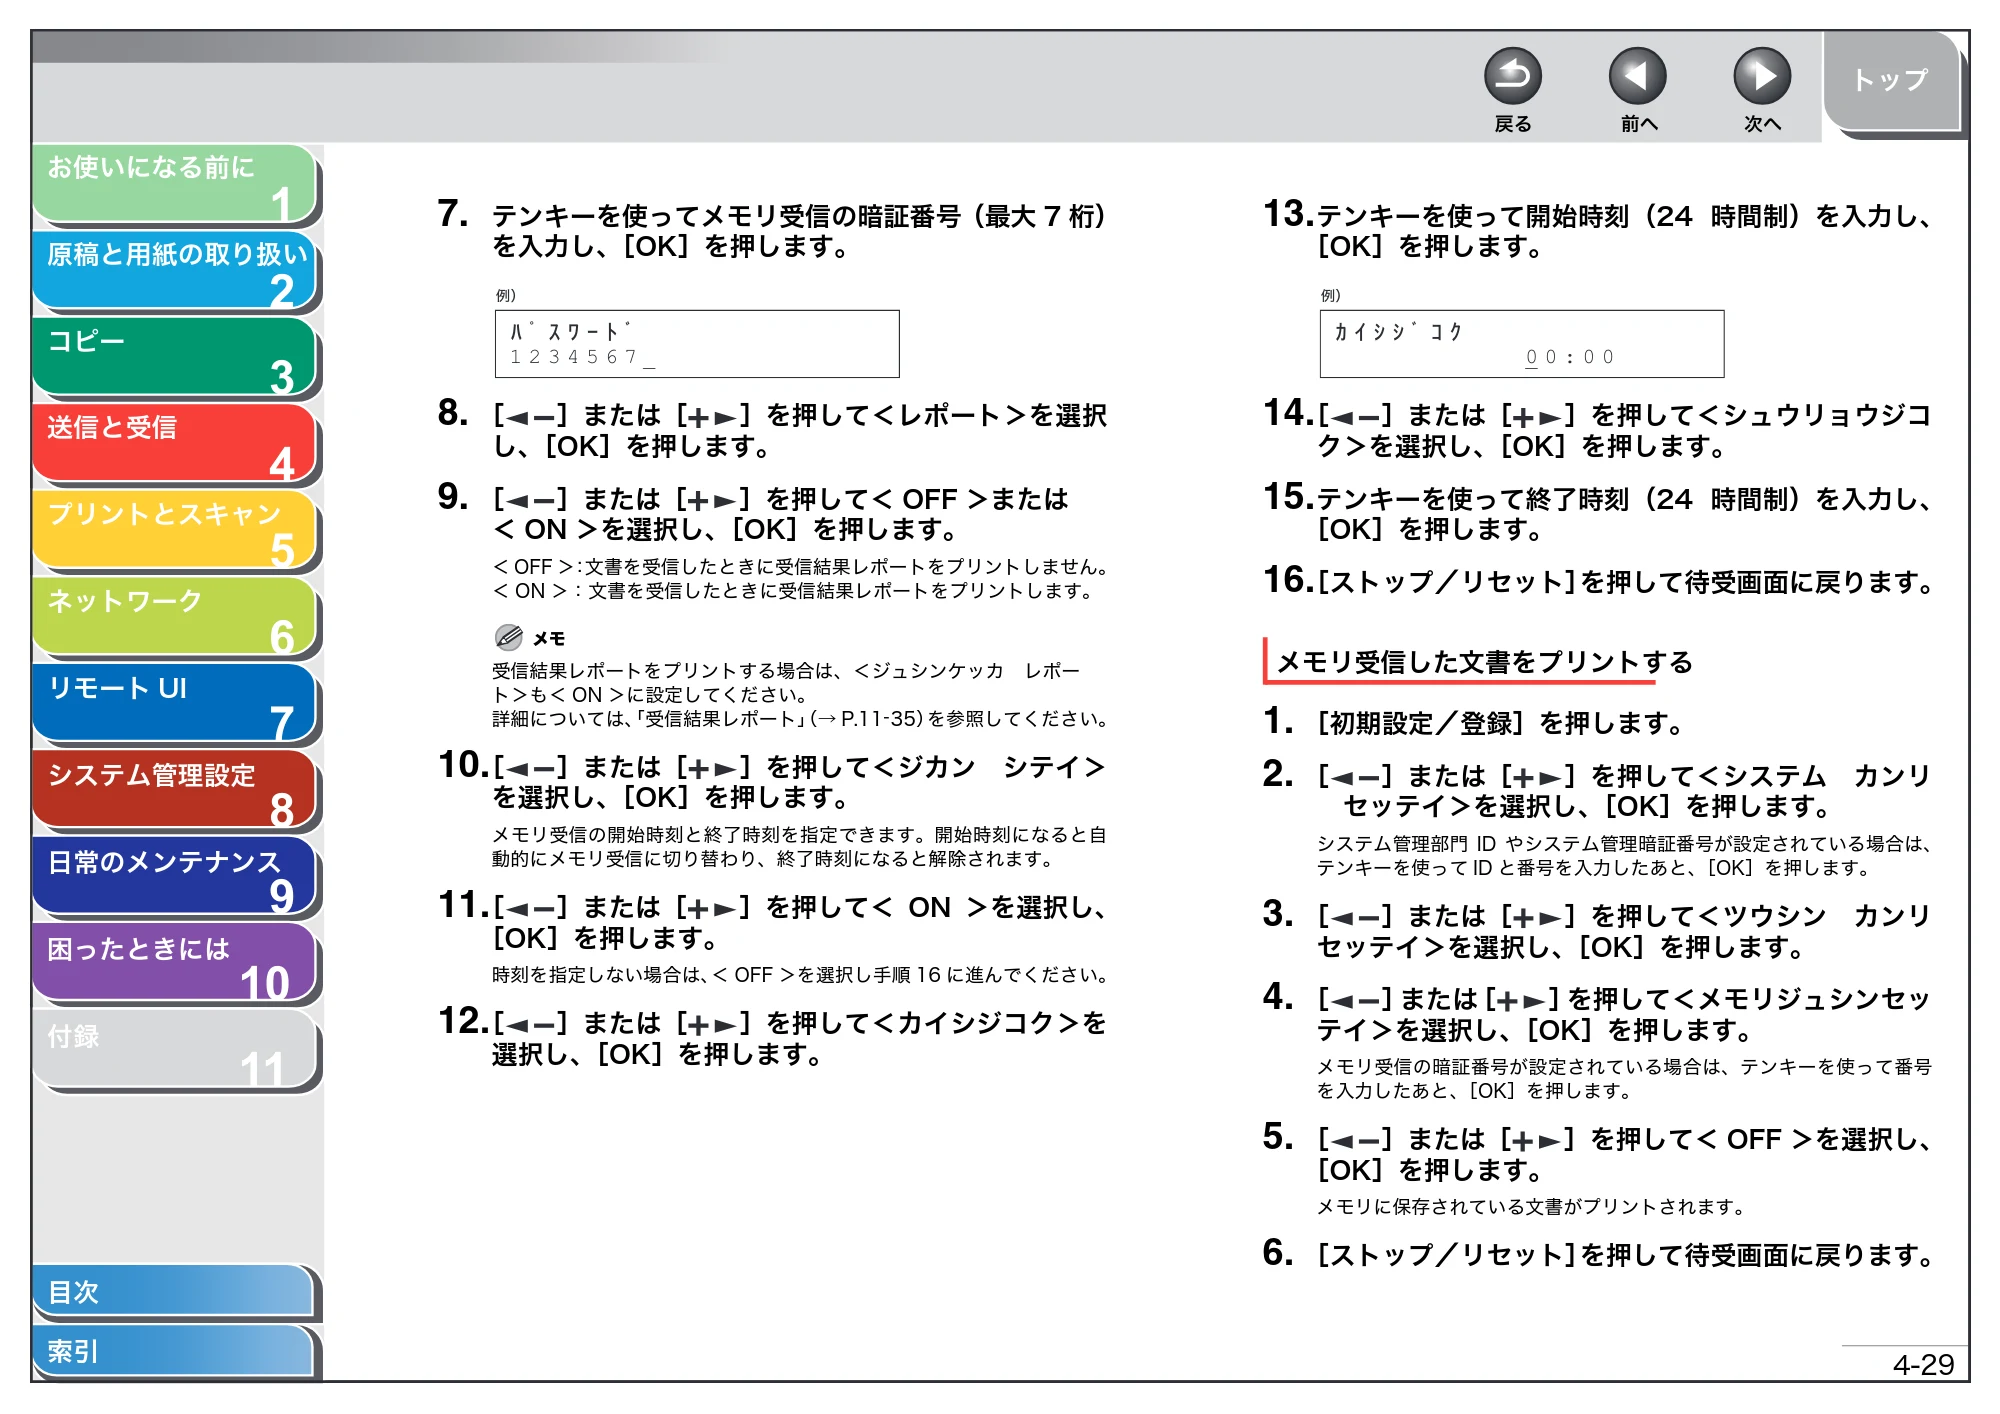Open chapter 5 プリントとスキャン
This screenshot has width=2000, height=1414.
(175, 531)
